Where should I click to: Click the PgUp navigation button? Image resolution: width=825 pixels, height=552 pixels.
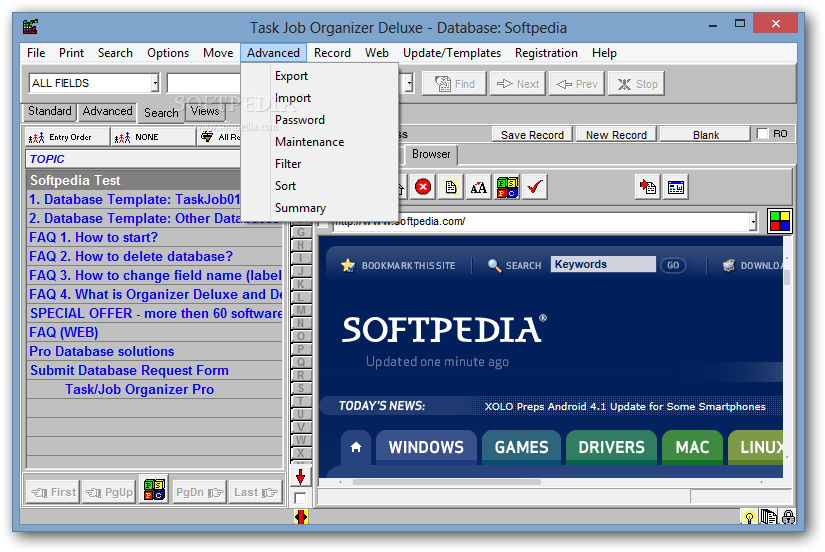point(109,493)
